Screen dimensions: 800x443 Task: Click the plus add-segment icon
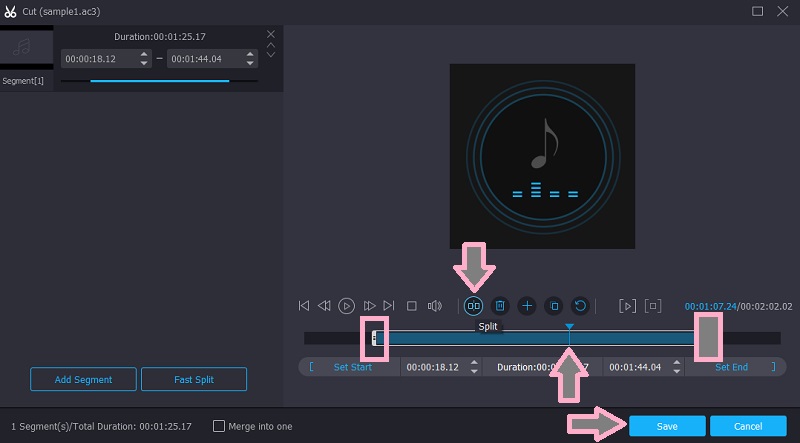[527, 305]
